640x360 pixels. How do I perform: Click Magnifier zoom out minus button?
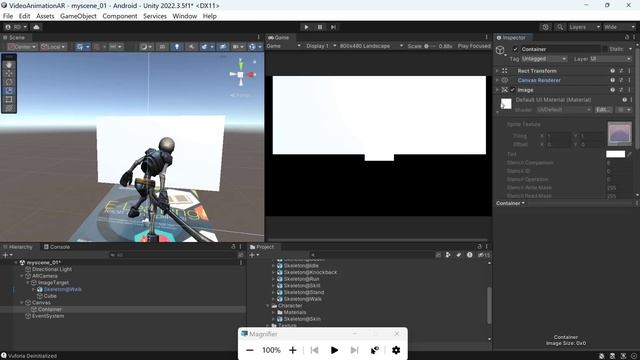coord(250,350)
